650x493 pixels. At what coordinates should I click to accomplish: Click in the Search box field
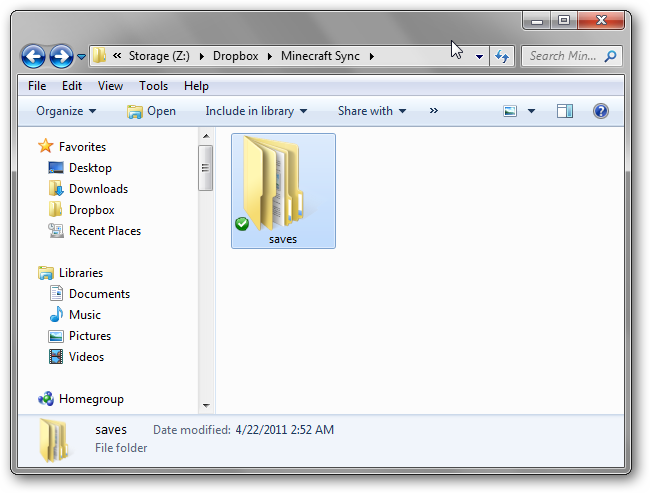pos(565,56)
